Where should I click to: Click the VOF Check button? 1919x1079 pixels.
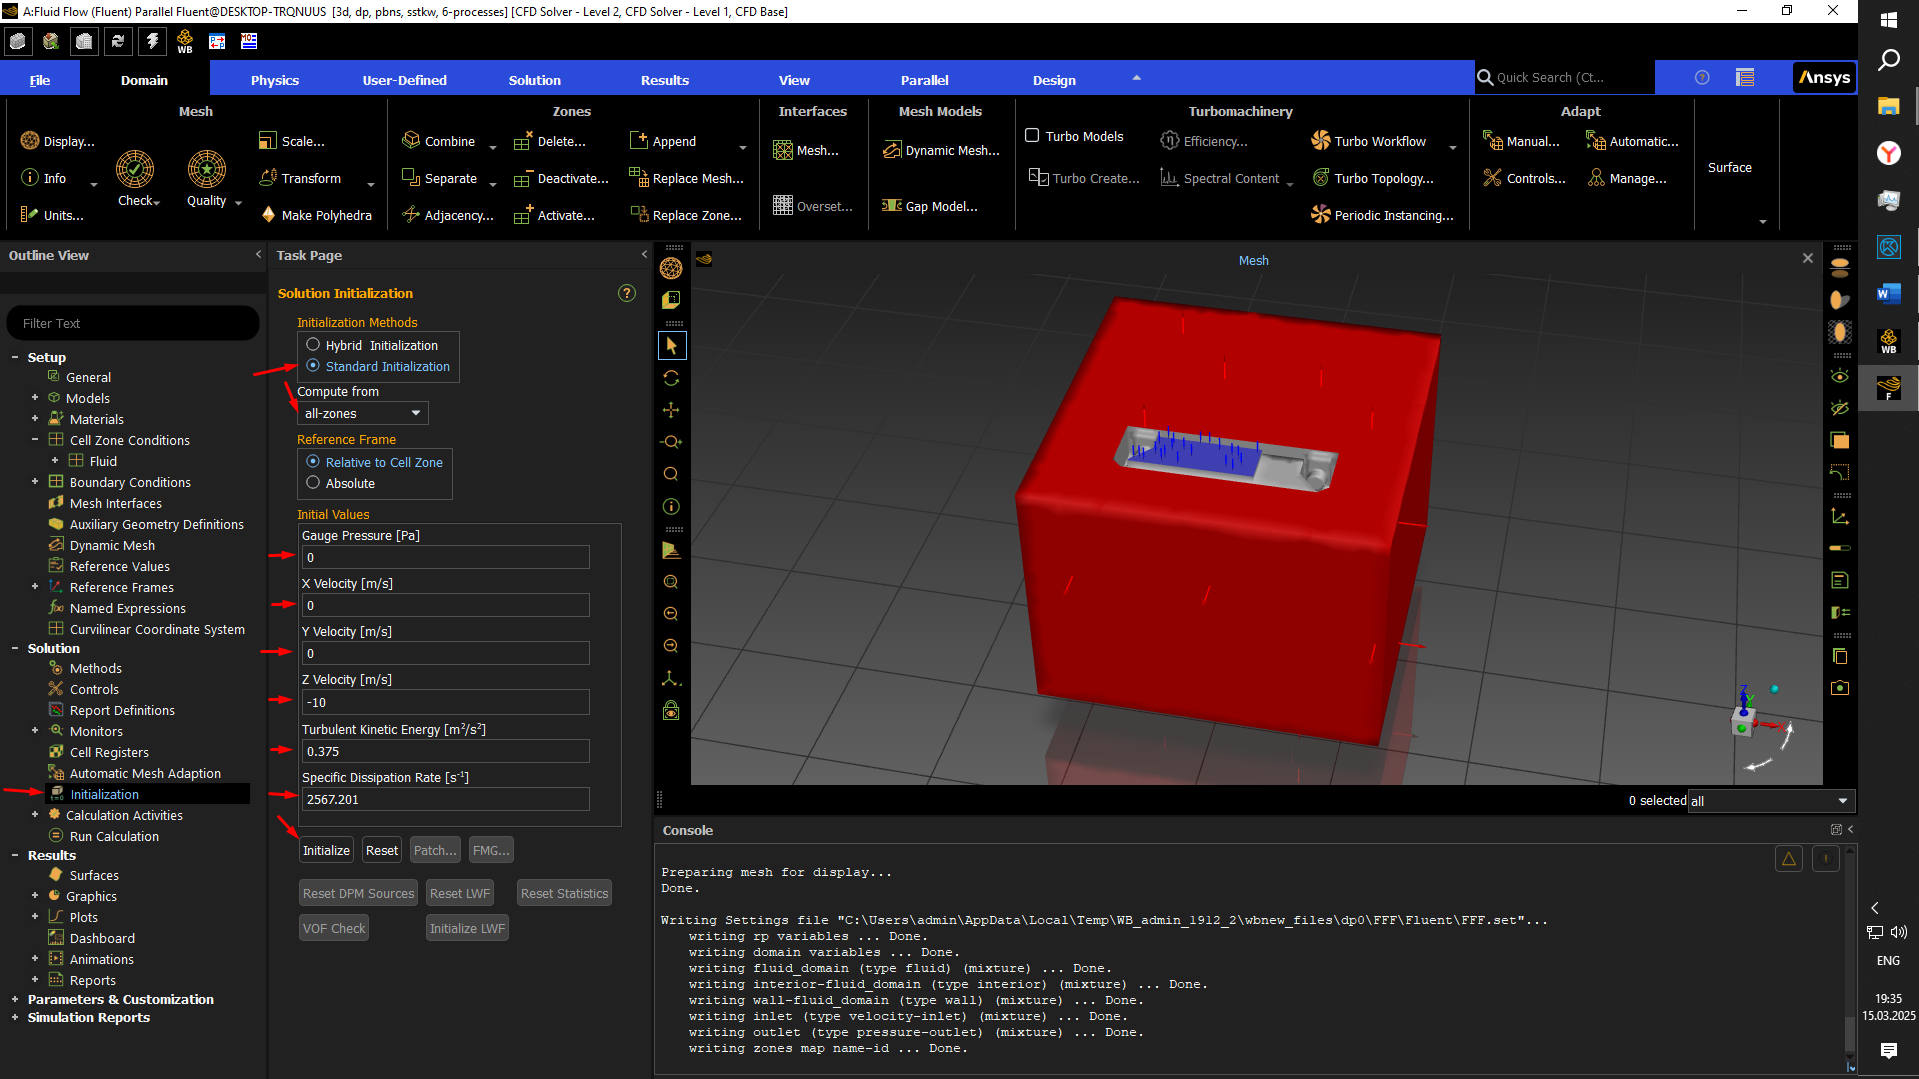click(334, 928)
